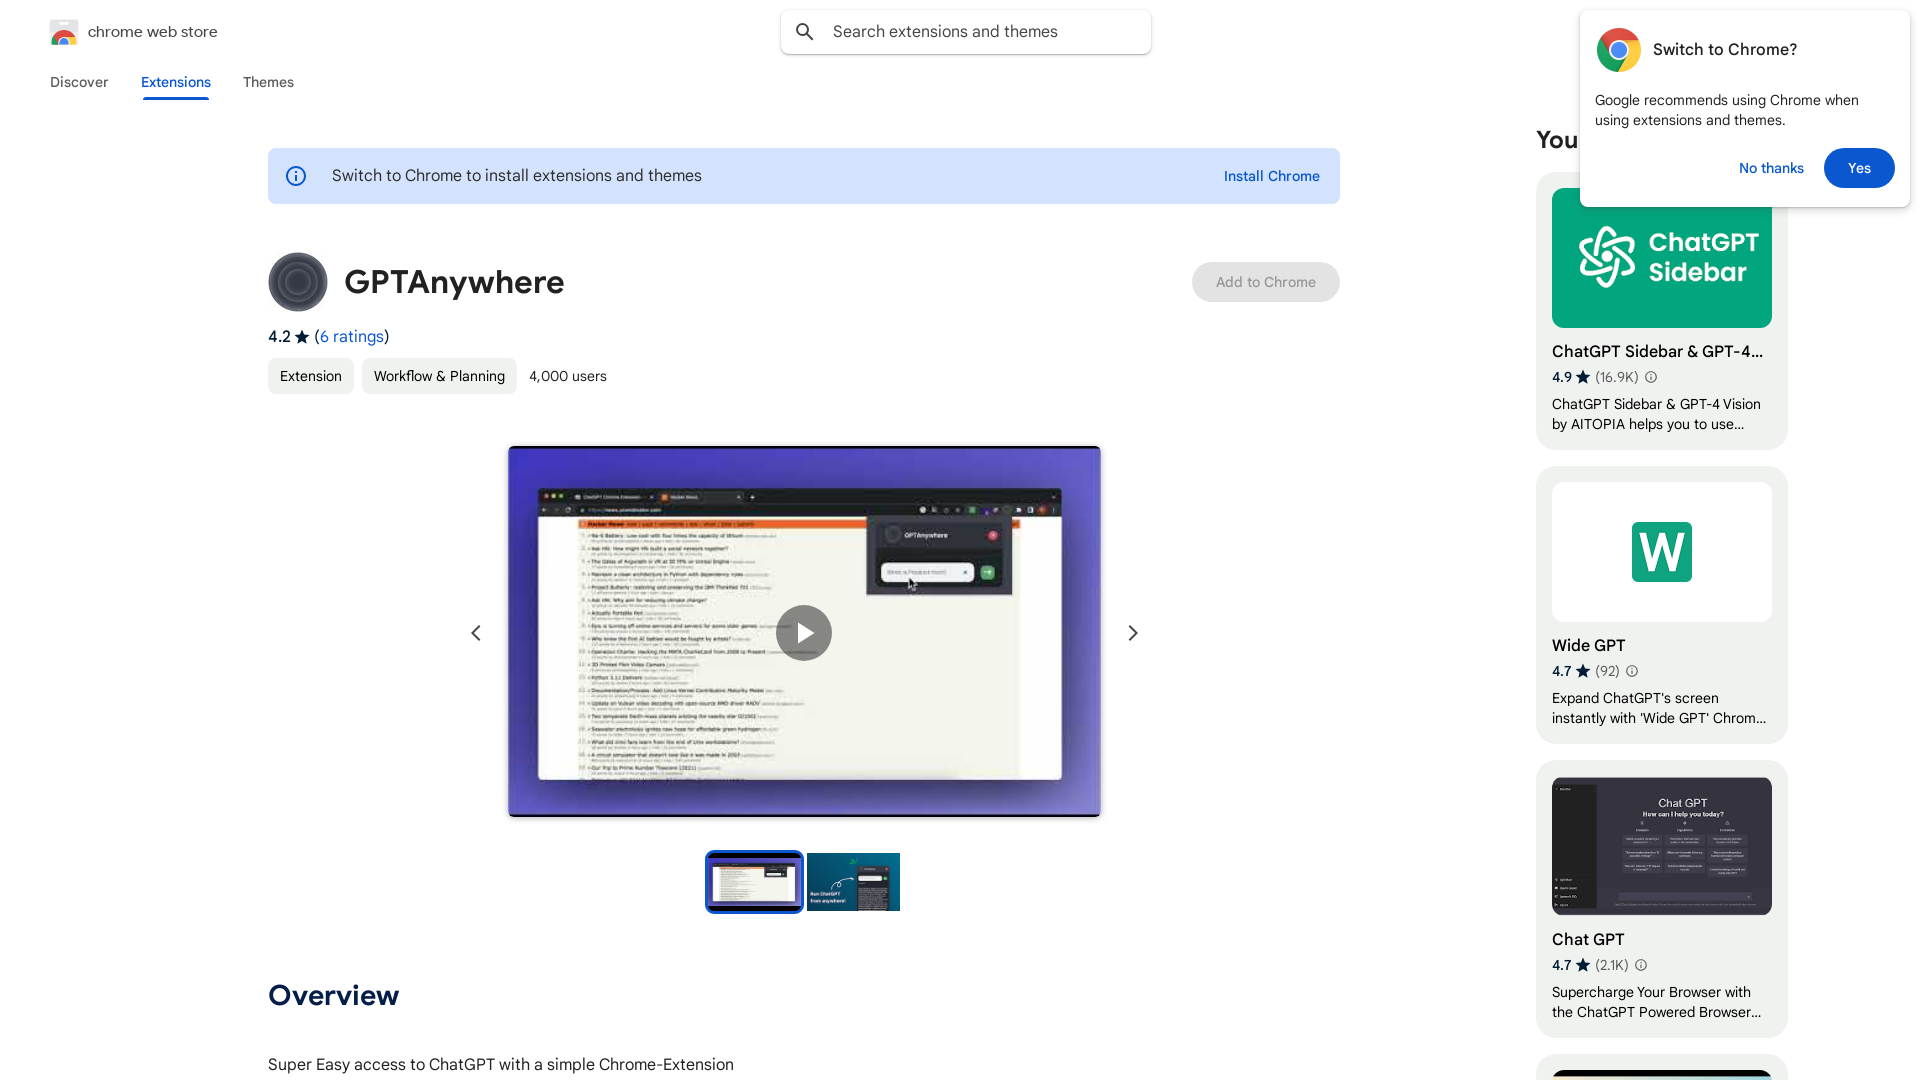The height and width of the screenshot is (1080, 1920).
Task: Open the Wide GPT extension title
Action: coord(1589,645)
